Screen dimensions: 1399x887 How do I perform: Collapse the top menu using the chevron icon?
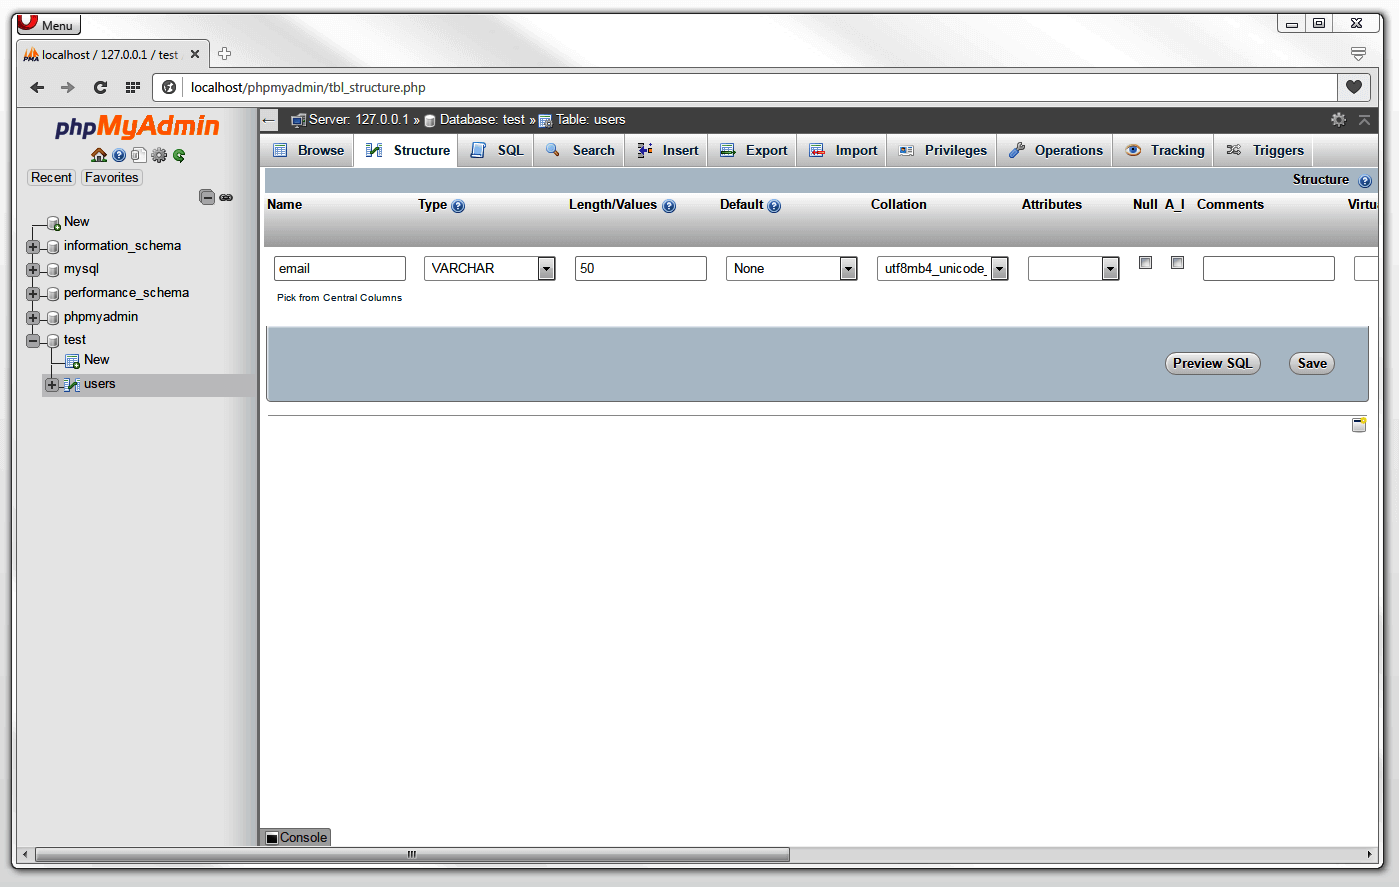[1364, 119]
